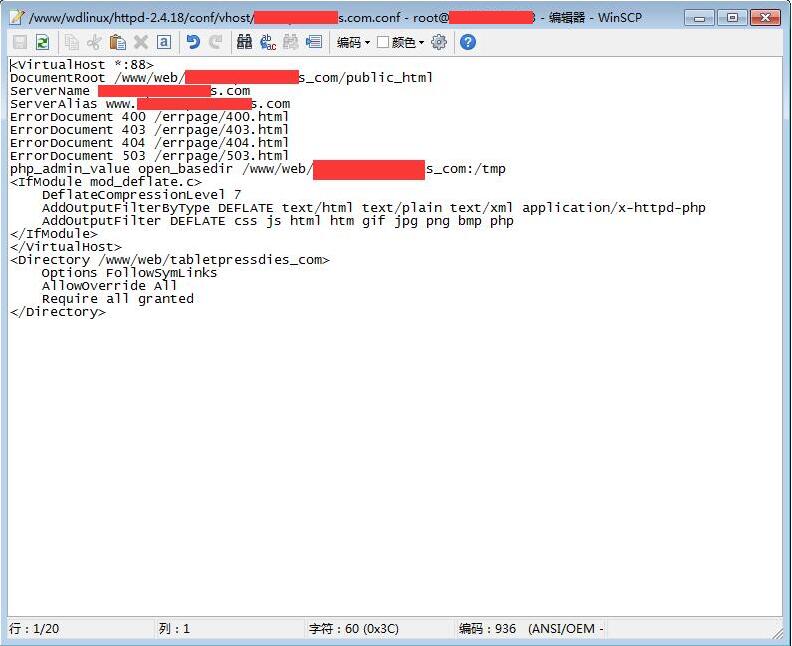Viewport: 792px width, 646px height.
Task: Click the closing '</VirtualHost>' tag
Action: [x=66, y=247]
